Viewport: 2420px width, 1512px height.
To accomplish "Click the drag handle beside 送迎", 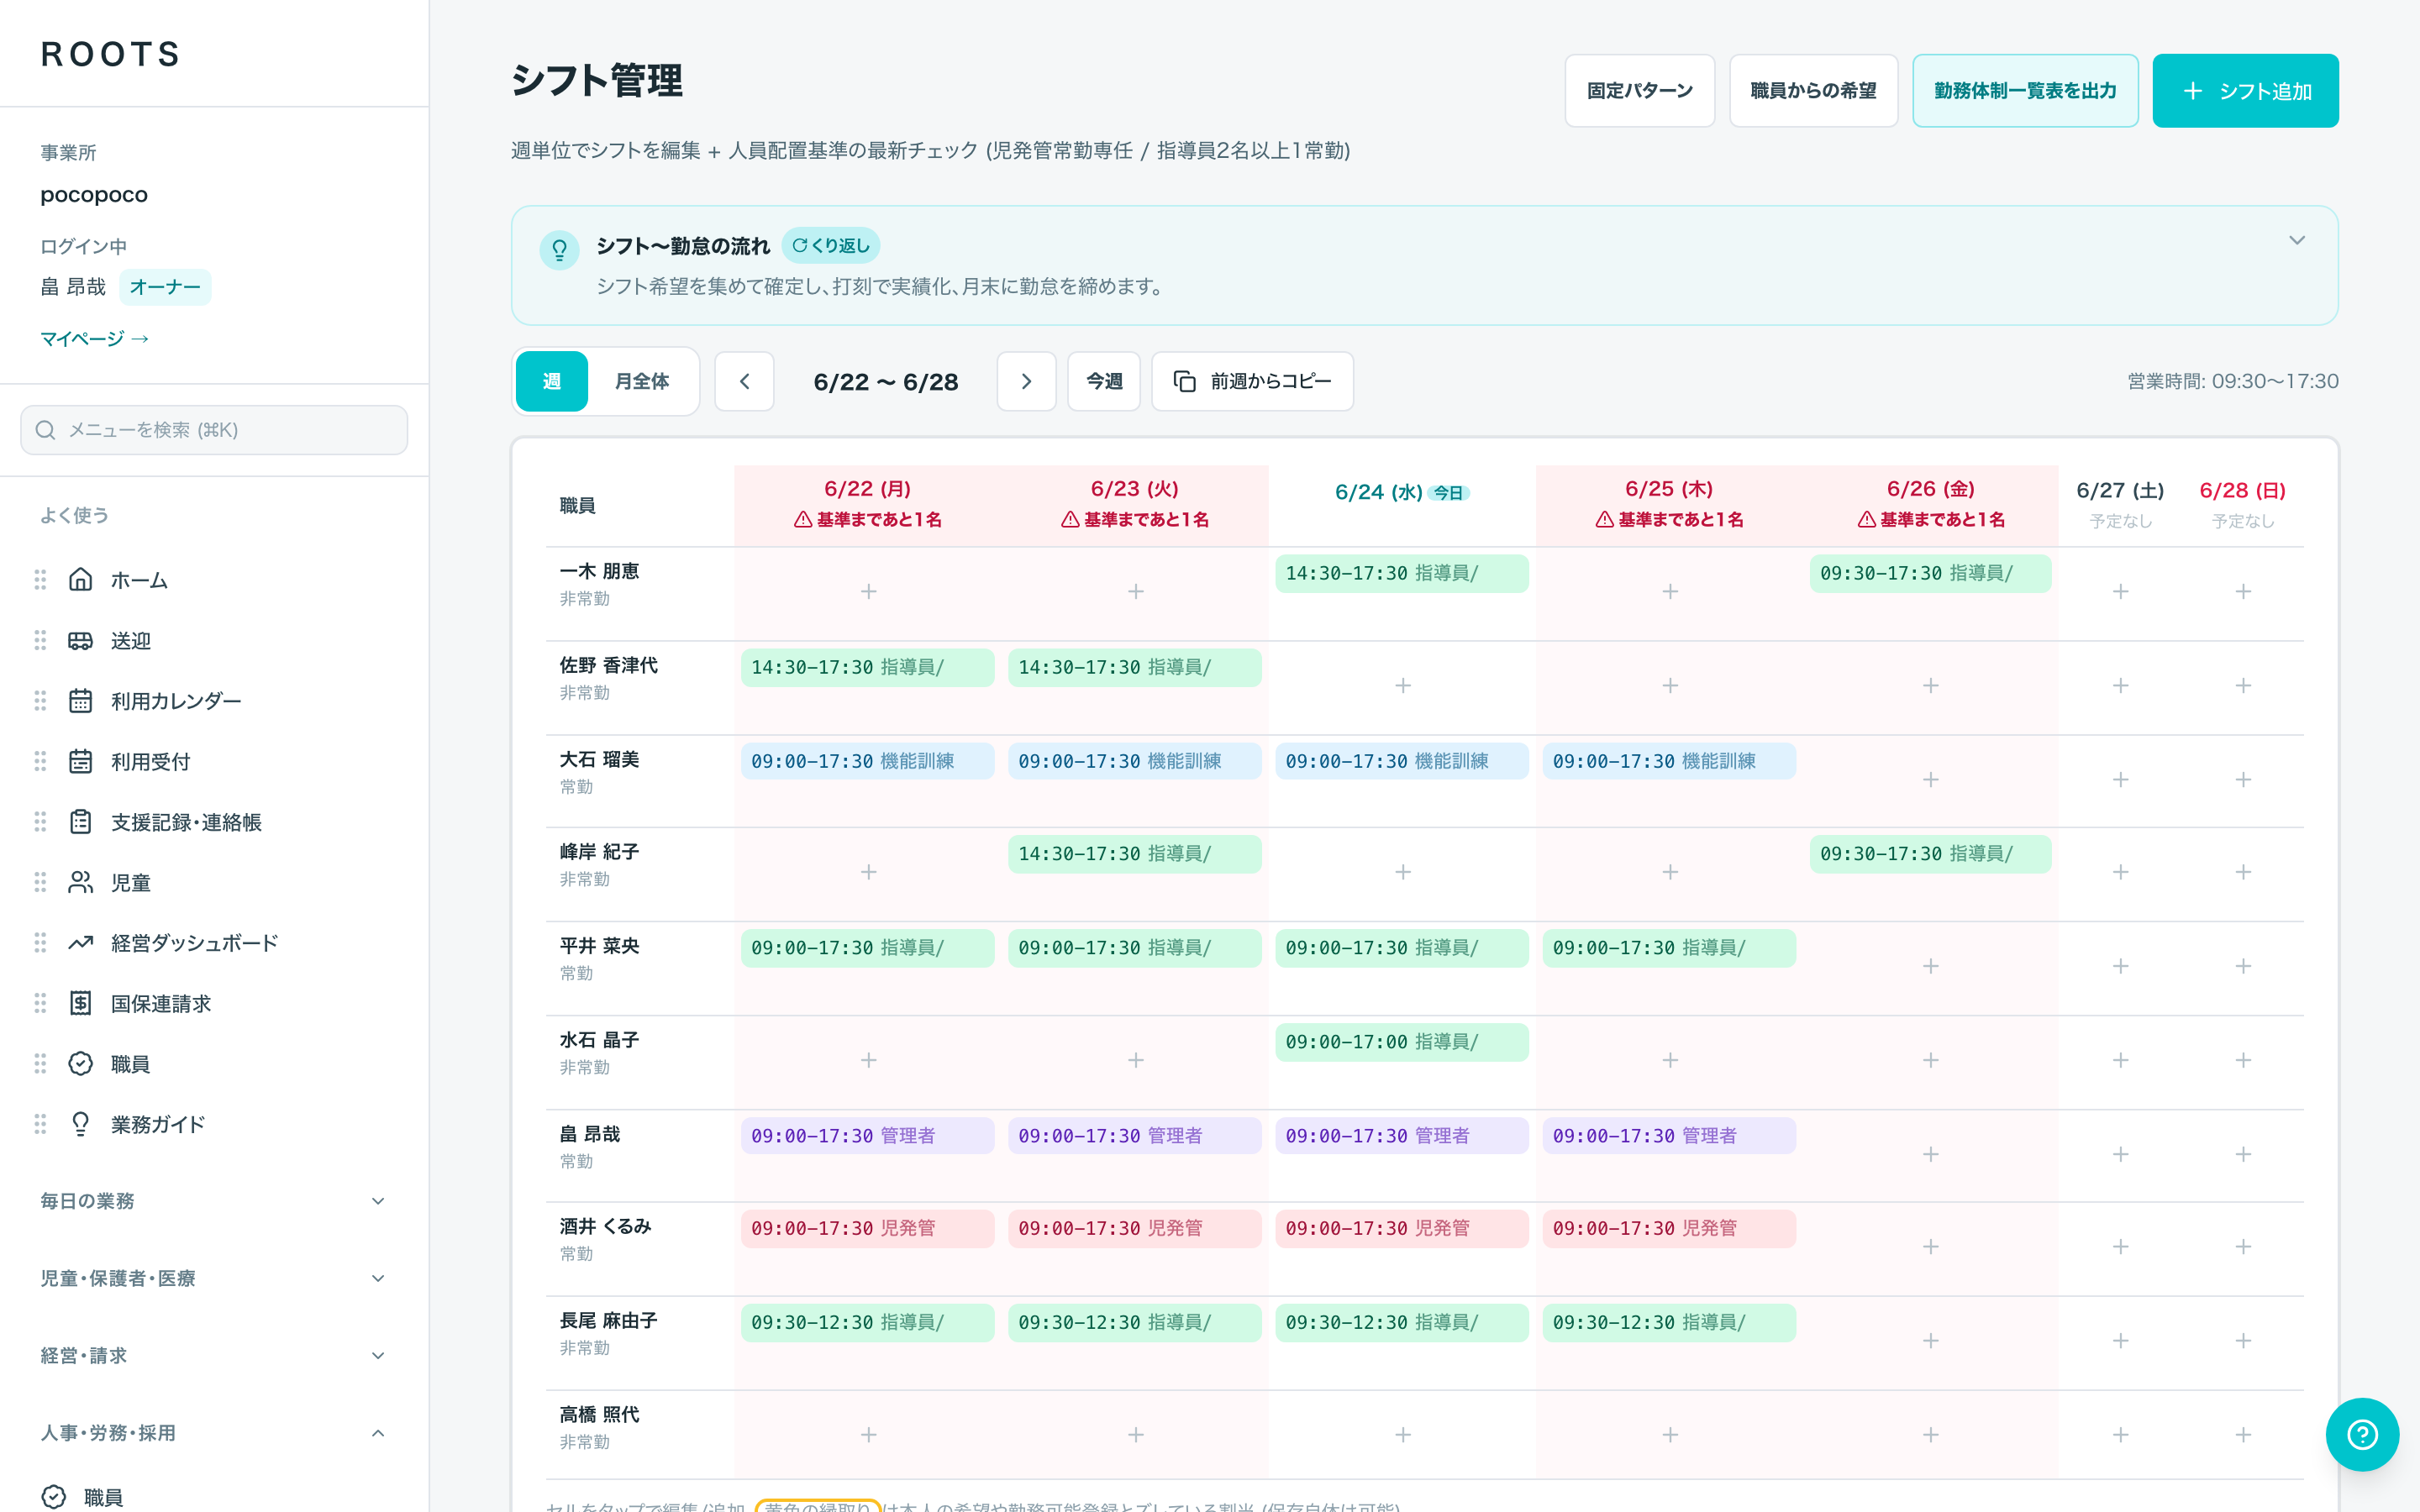I will [x=40, y=641].
